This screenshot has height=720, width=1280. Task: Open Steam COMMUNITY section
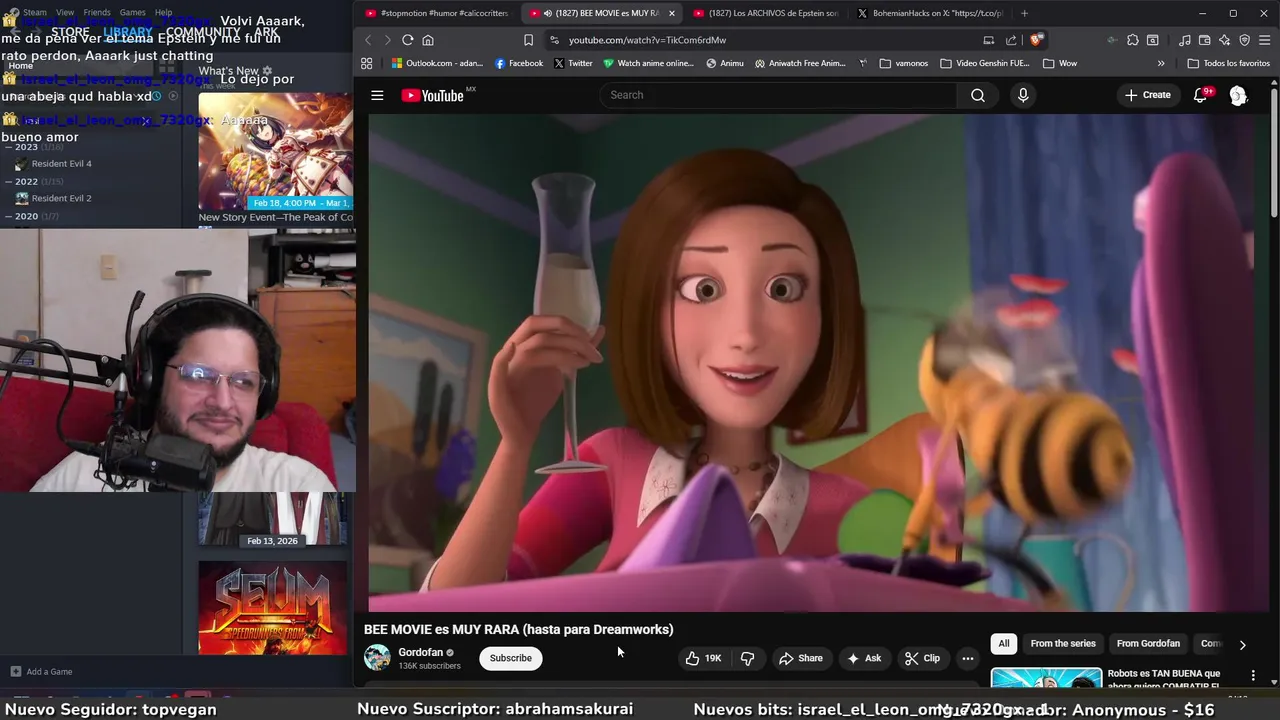(203, 32)
